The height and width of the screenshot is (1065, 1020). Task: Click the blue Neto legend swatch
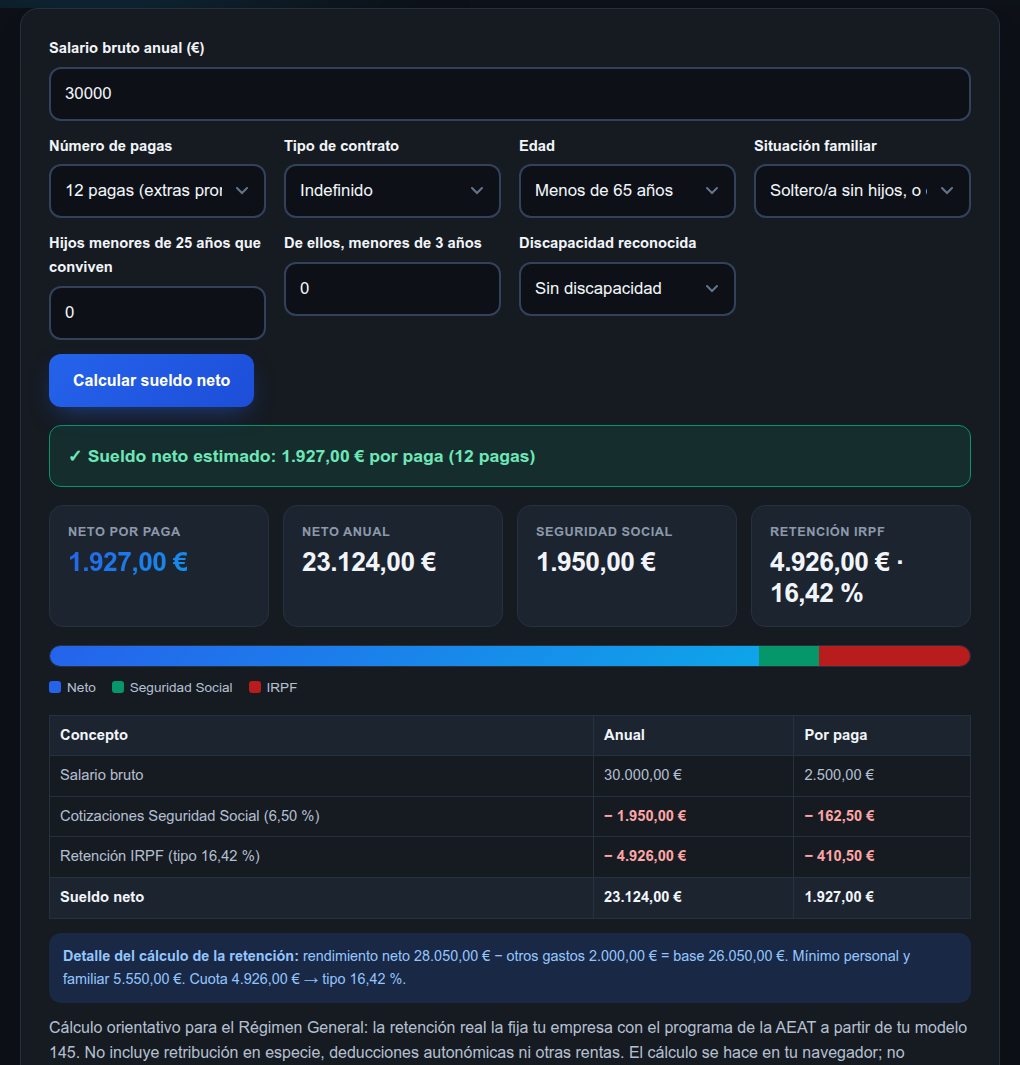55,687
